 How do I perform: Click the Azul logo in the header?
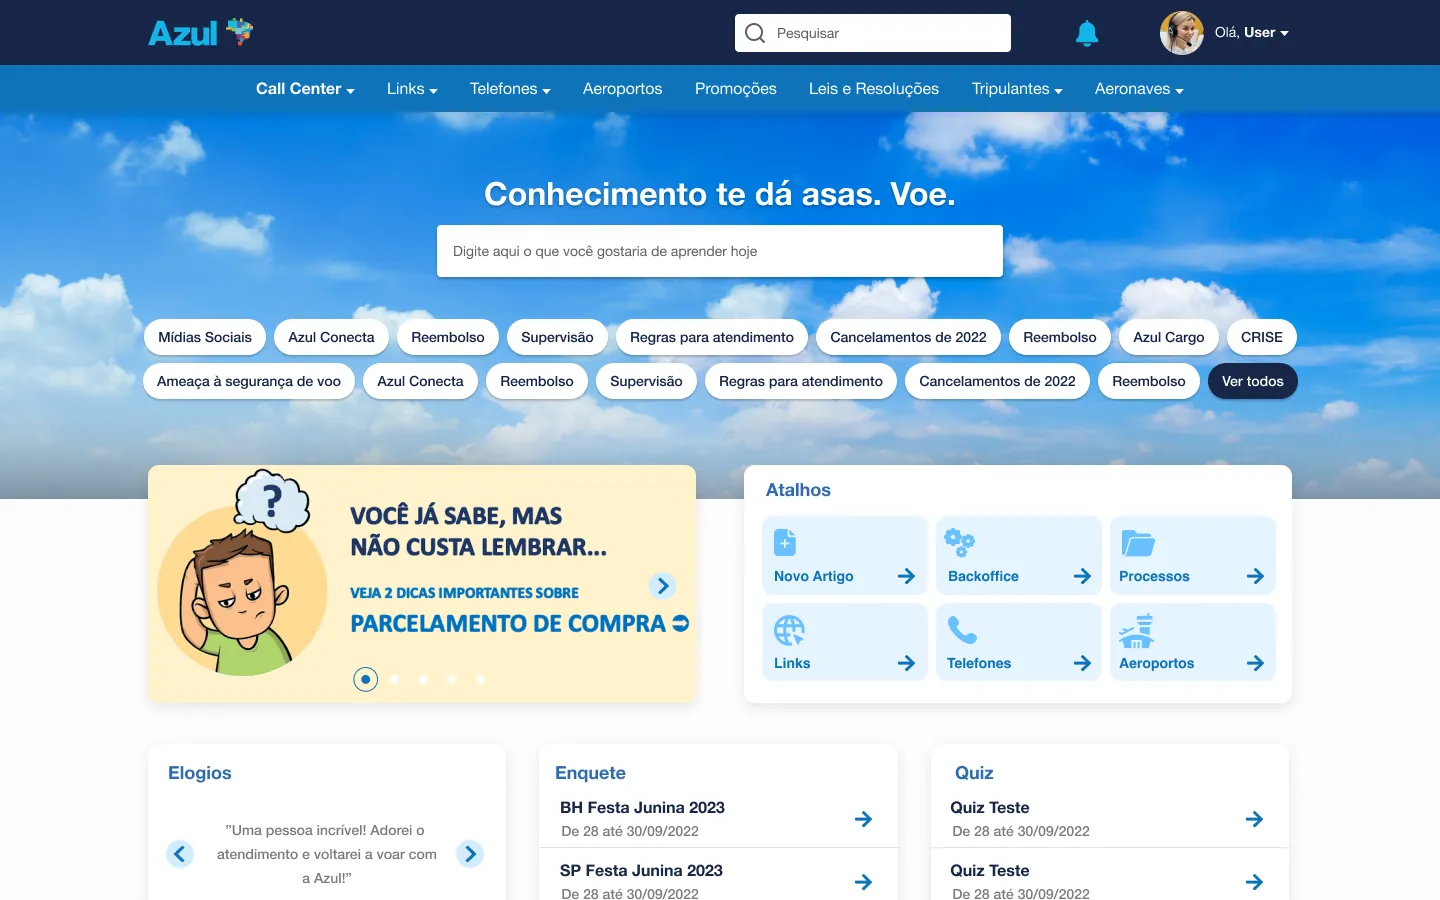coord(201,33)
